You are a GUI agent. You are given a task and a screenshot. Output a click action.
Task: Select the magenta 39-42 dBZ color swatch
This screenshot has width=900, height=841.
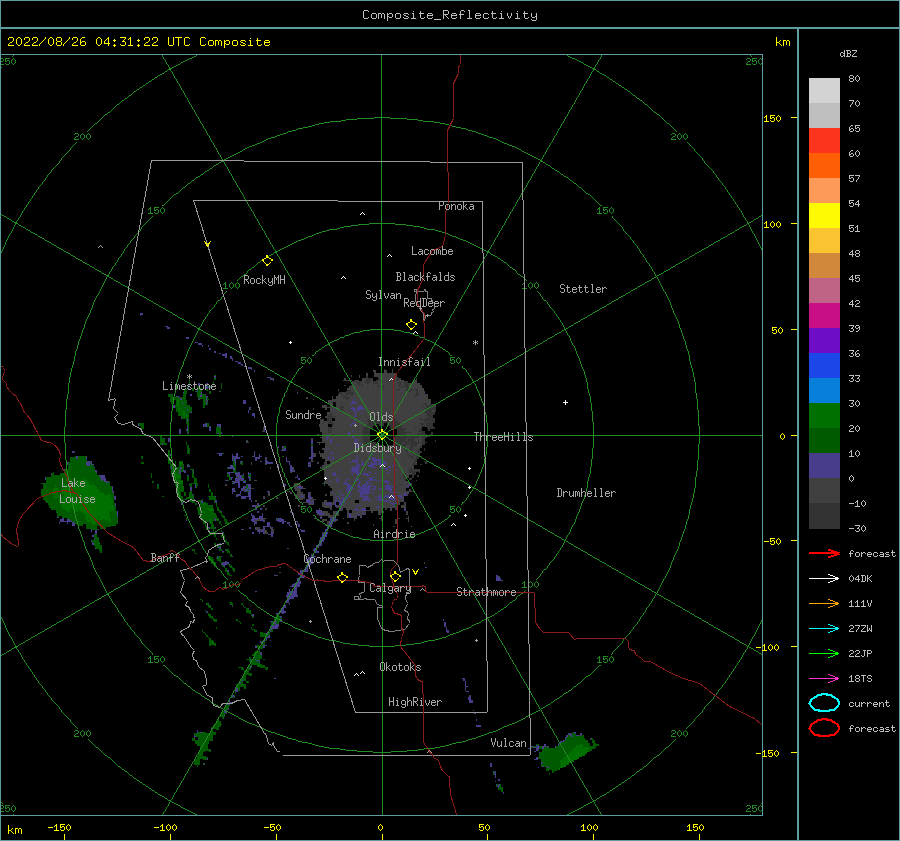[x=824, y=316]
